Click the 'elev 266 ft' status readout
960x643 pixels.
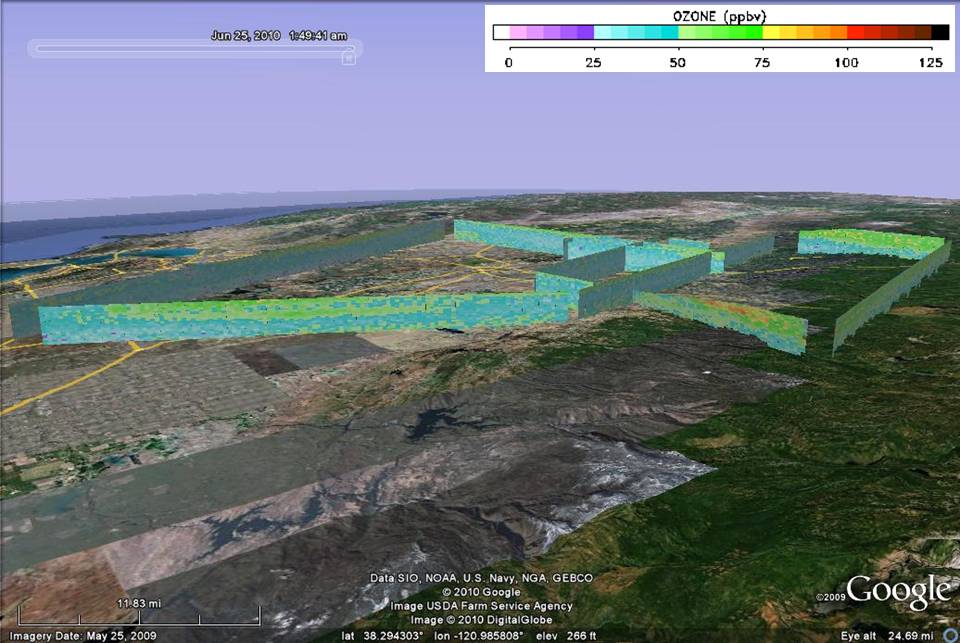click(x=566, y=636)
